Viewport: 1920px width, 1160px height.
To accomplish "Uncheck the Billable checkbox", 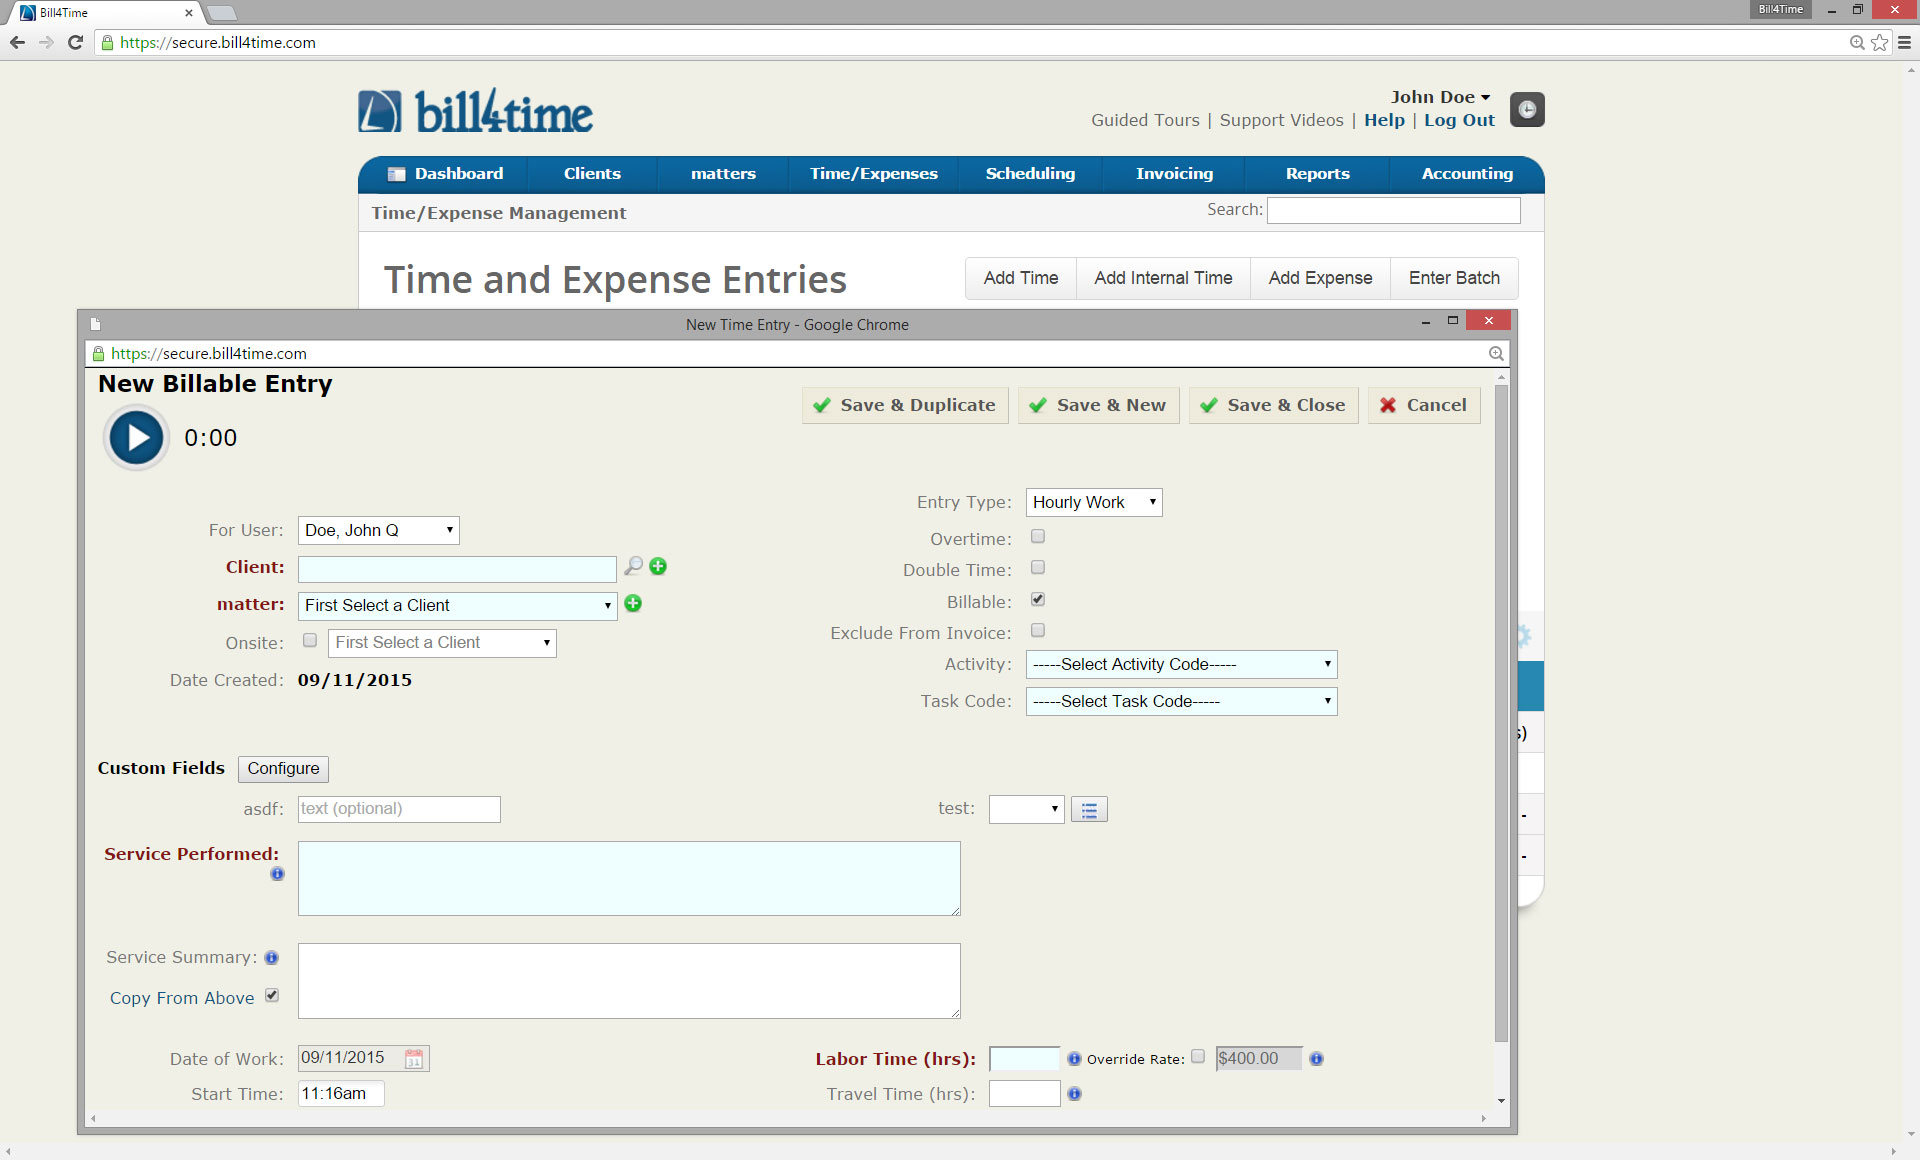I will tap(1038, 599).
